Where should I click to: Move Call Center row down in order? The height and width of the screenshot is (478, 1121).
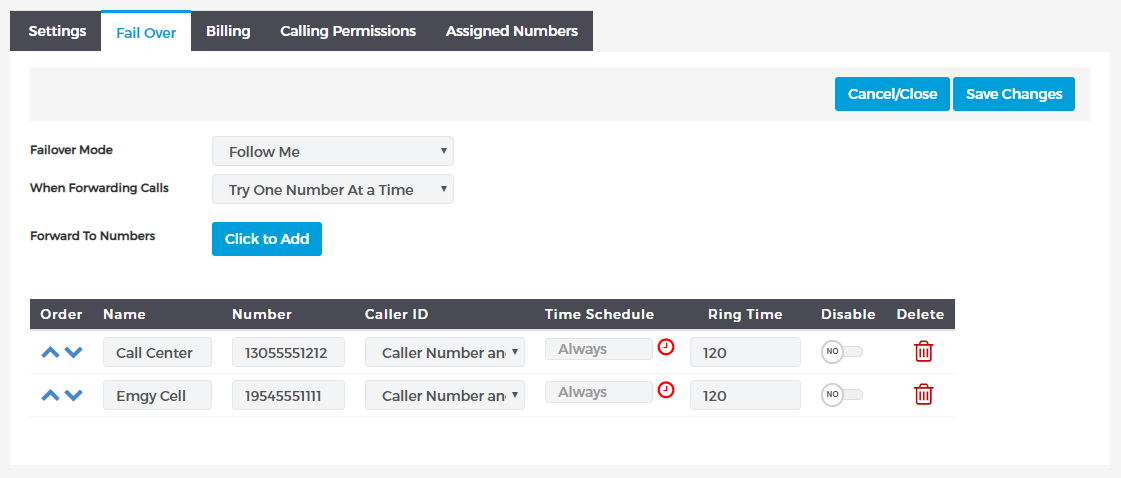point(74,352)
